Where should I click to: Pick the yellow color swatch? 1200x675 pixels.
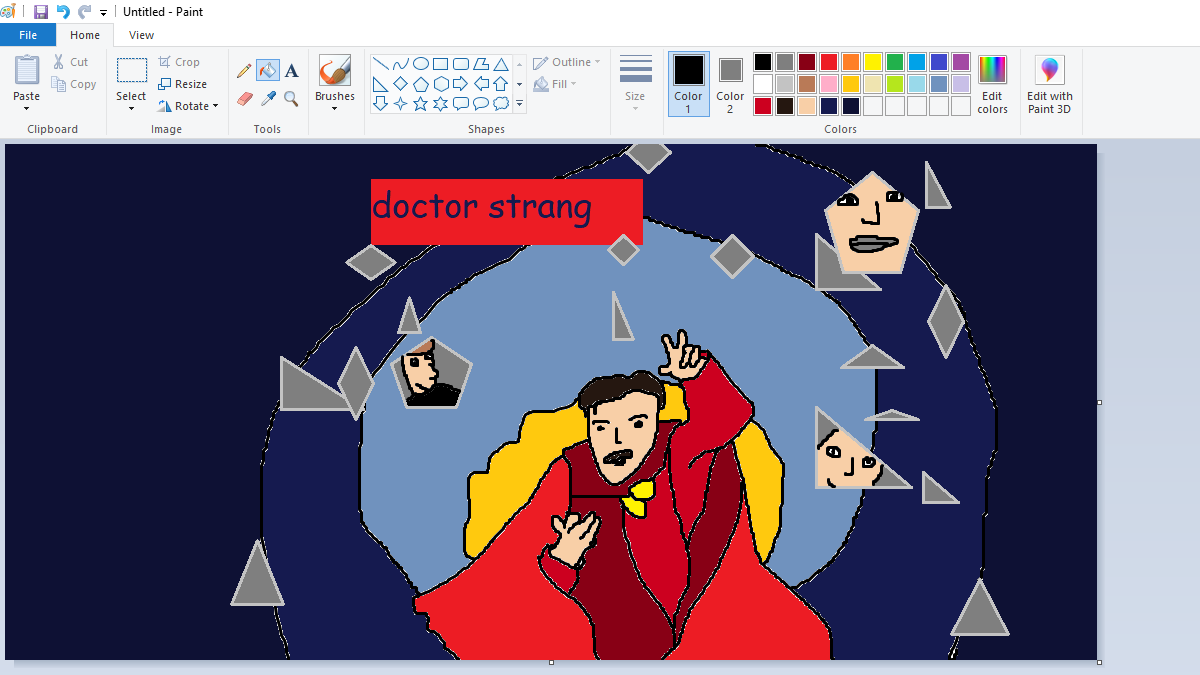pyautogui.click(x=873, y=62)
